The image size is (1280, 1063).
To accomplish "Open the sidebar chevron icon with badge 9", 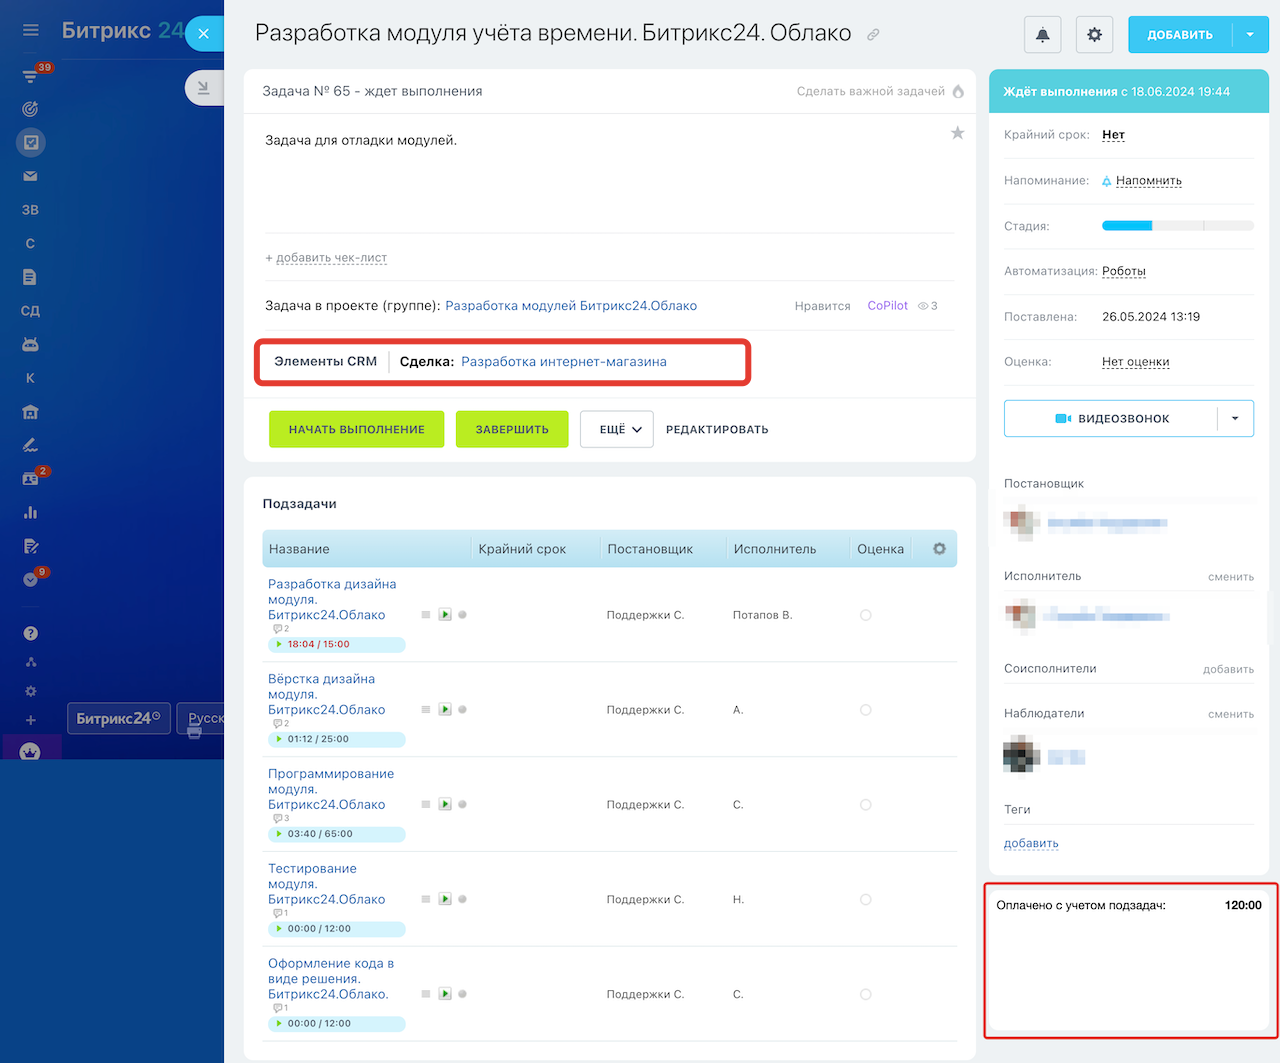I will pos(30,579).
